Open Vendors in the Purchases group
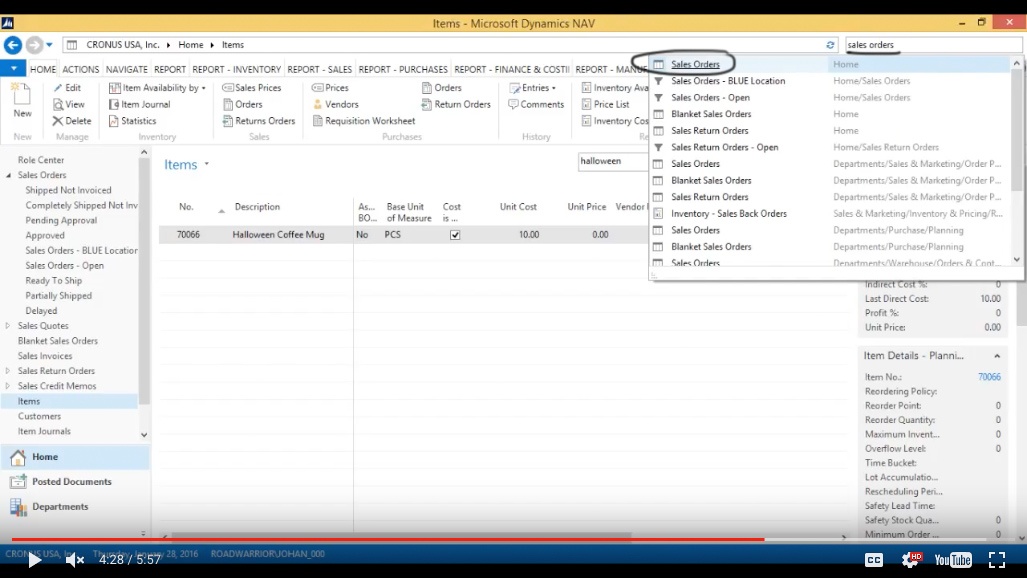Screen dimensions: 1027x578 tap(335, 104)
